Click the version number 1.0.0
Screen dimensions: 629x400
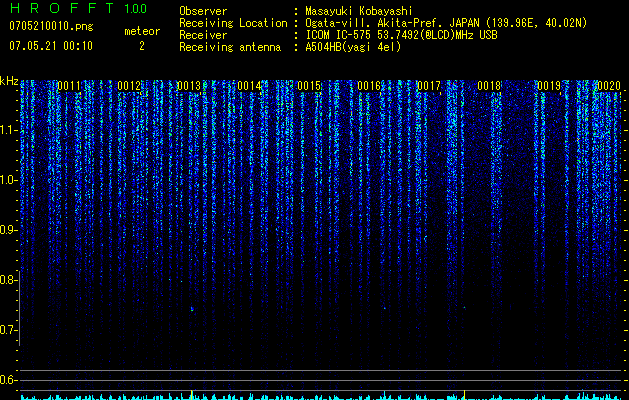(x=136, y=8)
